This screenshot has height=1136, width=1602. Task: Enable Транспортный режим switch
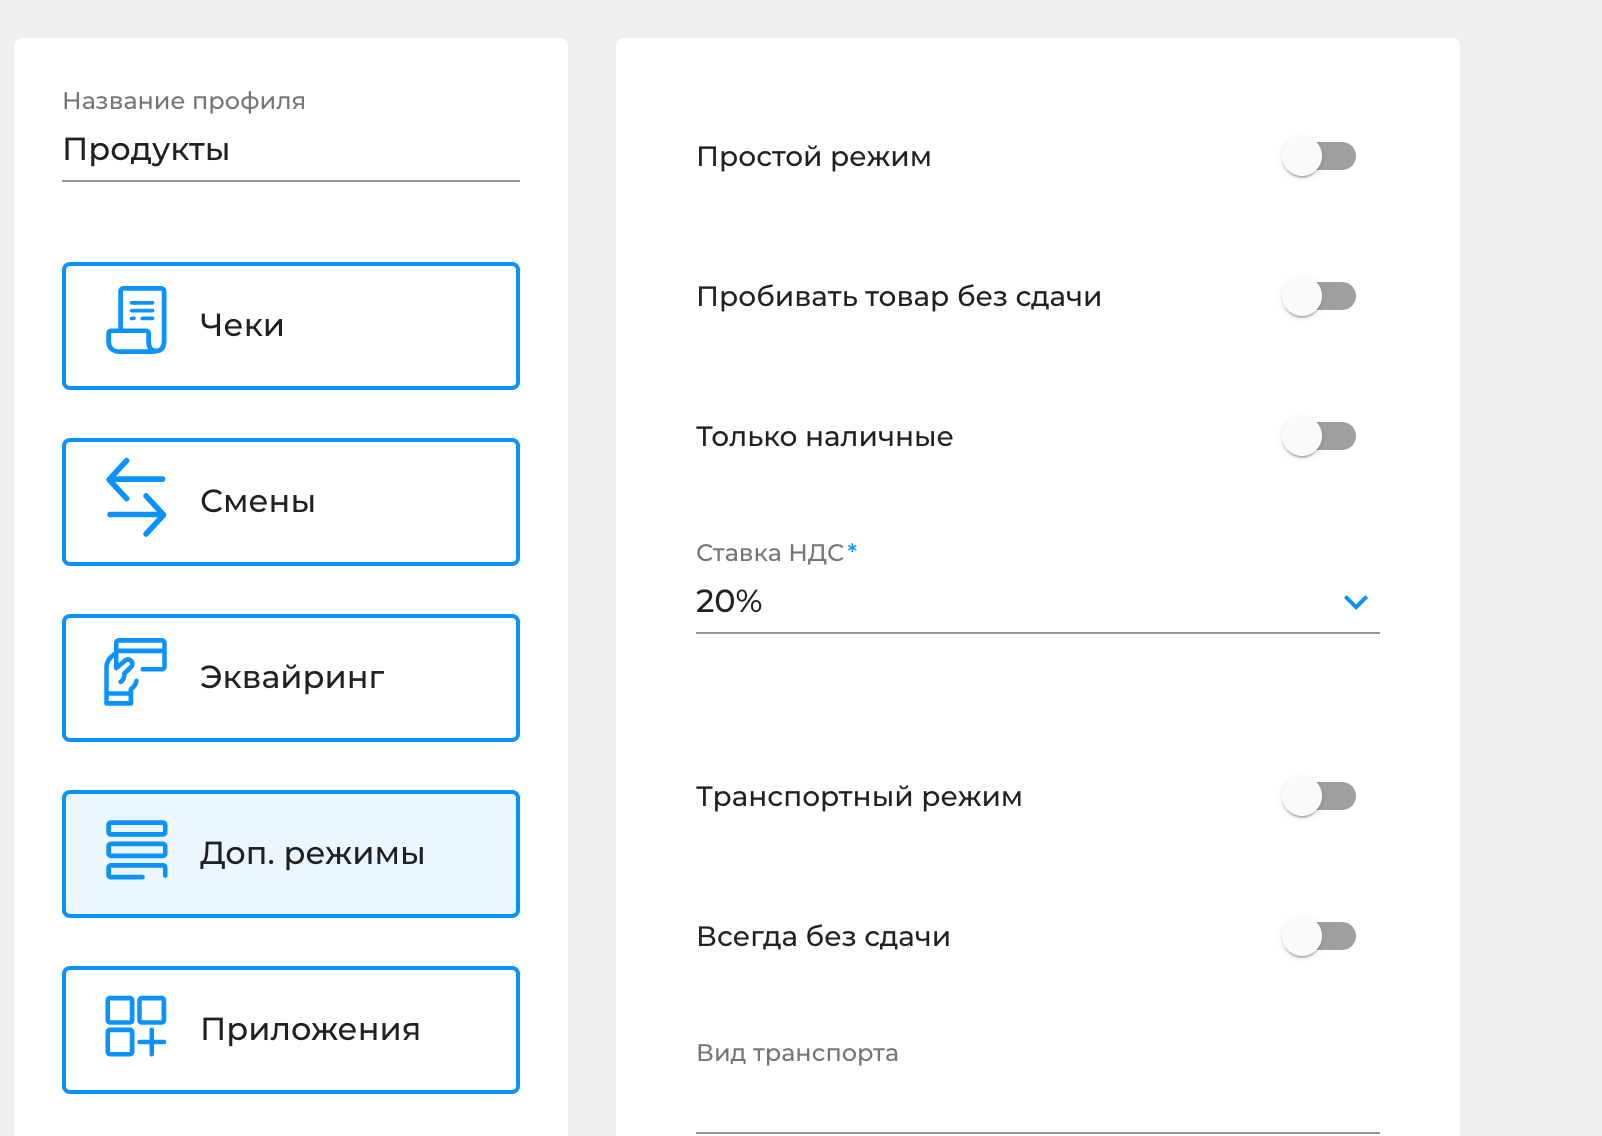coord(1319,797)
